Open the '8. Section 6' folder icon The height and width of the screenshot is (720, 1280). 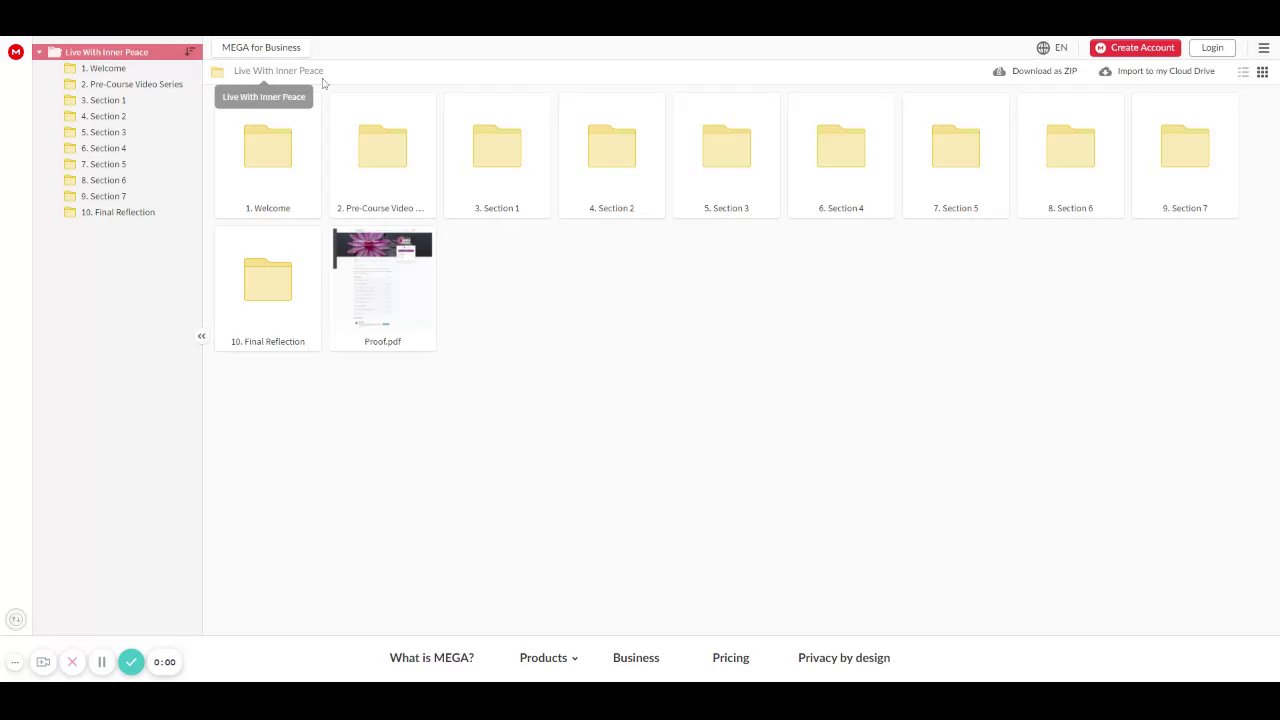coord(1070,146)
